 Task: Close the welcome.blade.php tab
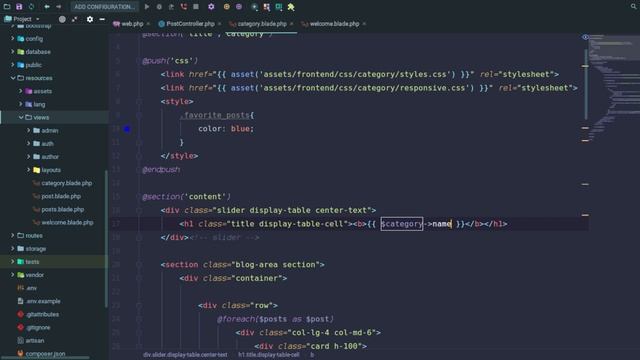(364, 24)
